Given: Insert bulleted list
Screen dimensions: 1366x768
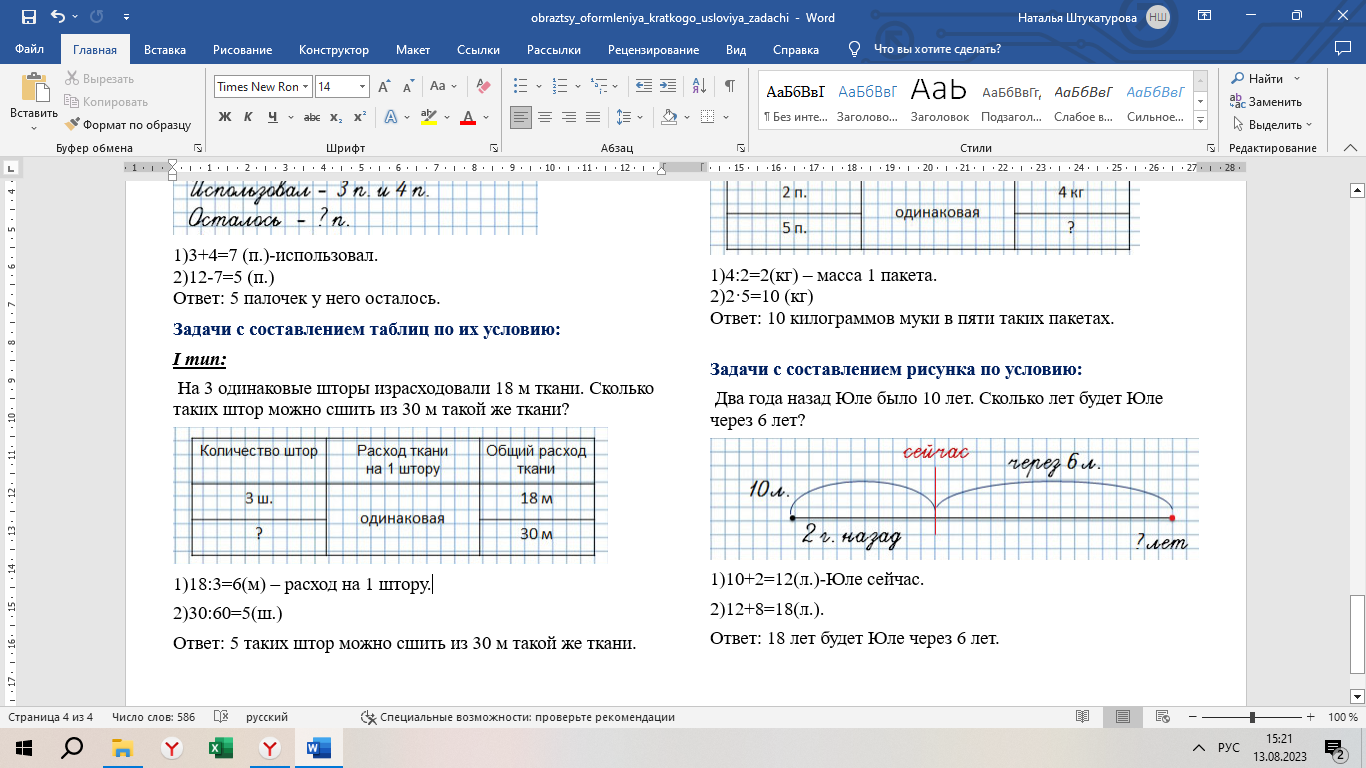Looking at the screenshot, I should coord(520,87).
